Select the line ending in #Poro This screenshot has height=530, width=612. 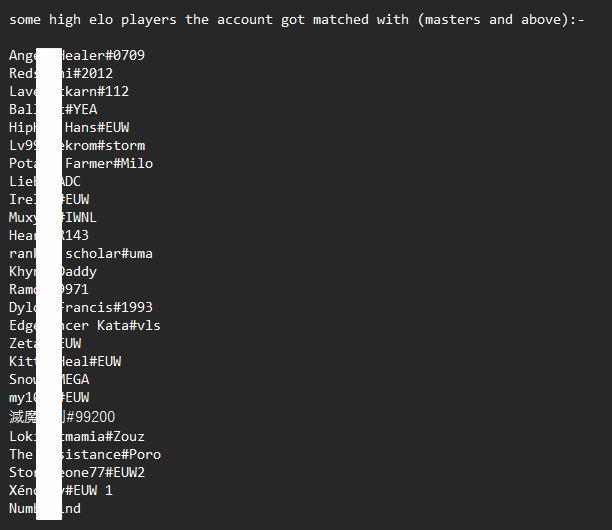85,454
